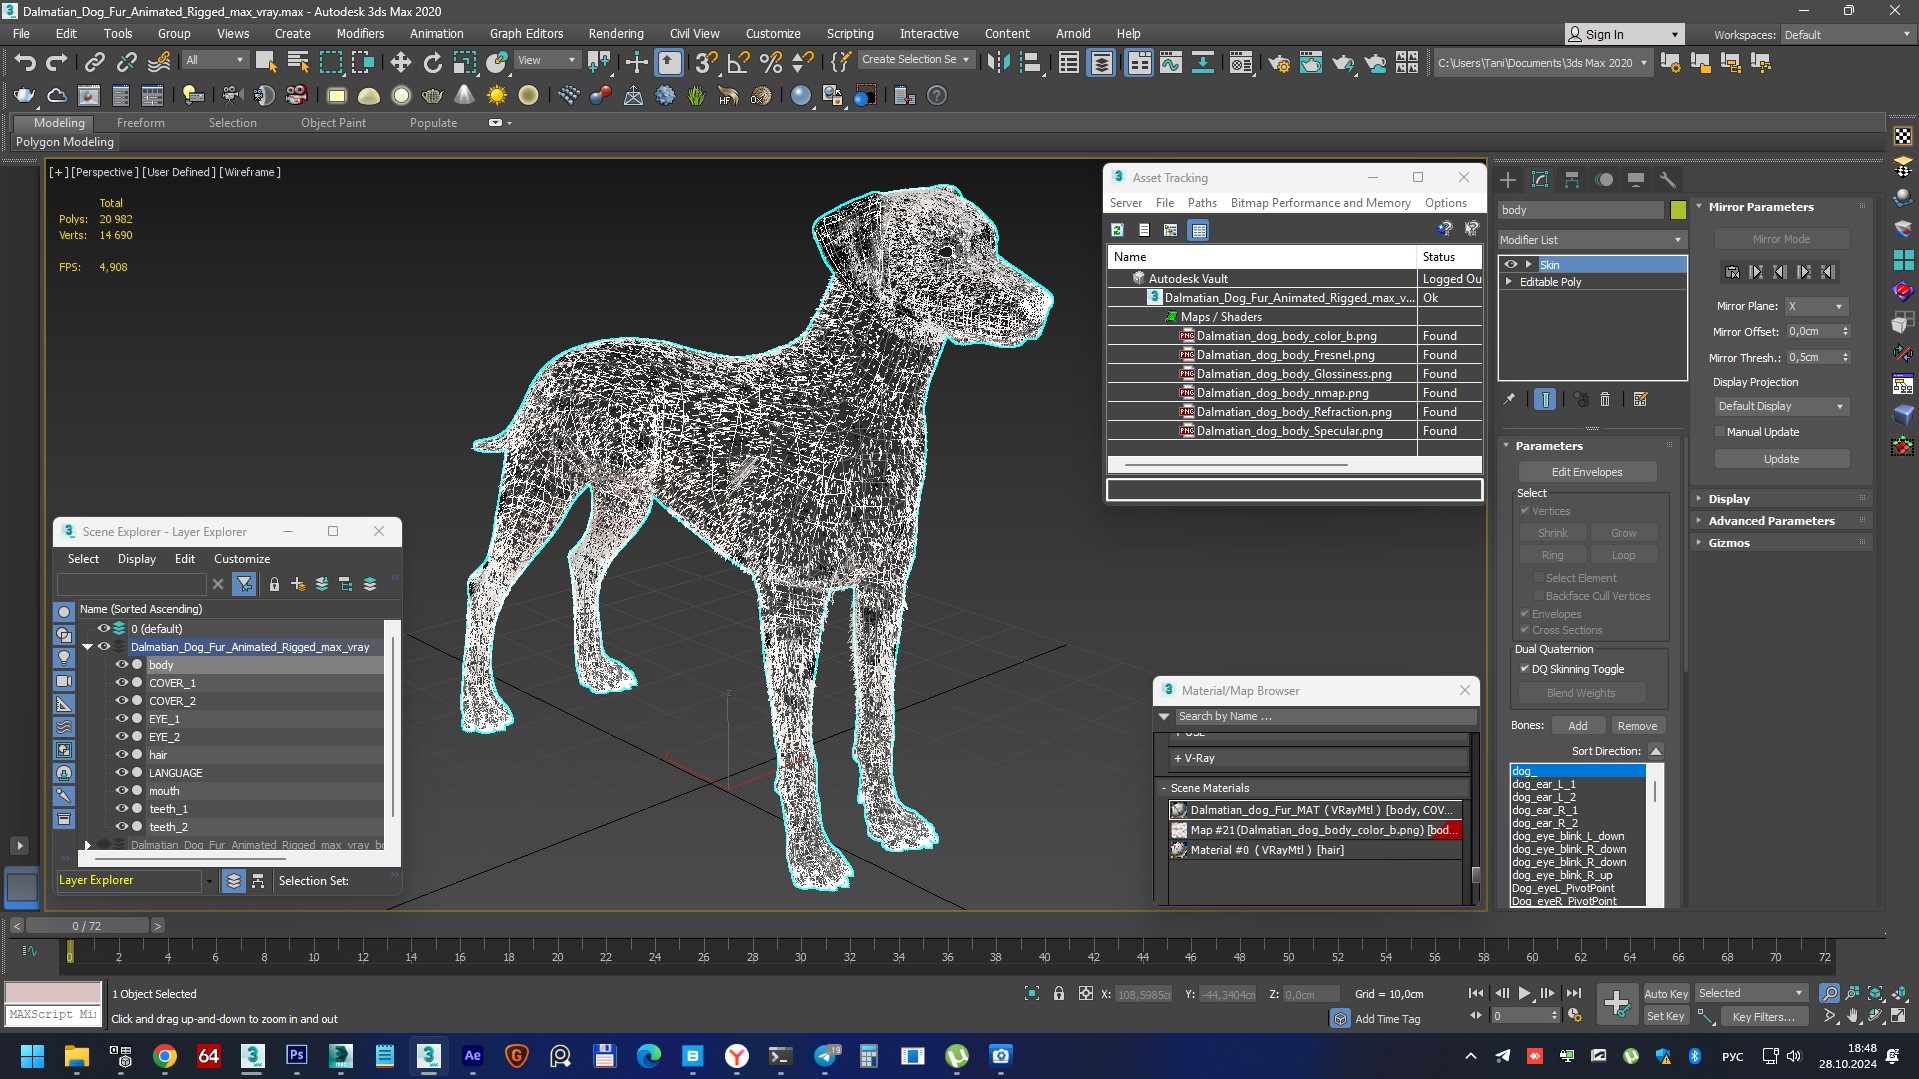Hide the hair object eye icon
Image resolution: width=1919 pixels, height=1079 pixels.
coord(121,754)
